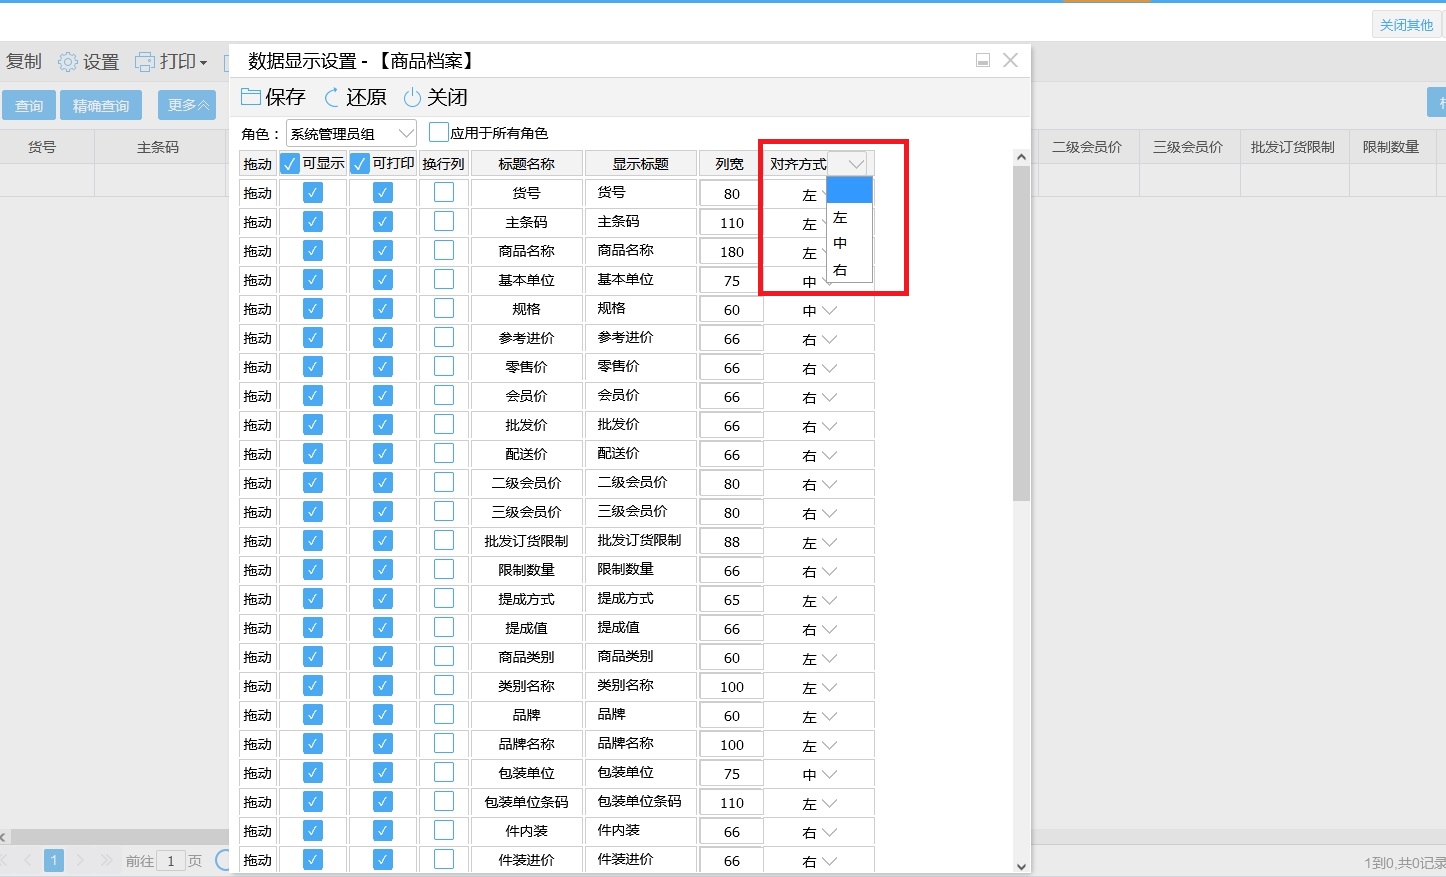Expand alignment dropdown for 零售价 row
This screenshot has width=1446, height=877.
coord(829,368)
